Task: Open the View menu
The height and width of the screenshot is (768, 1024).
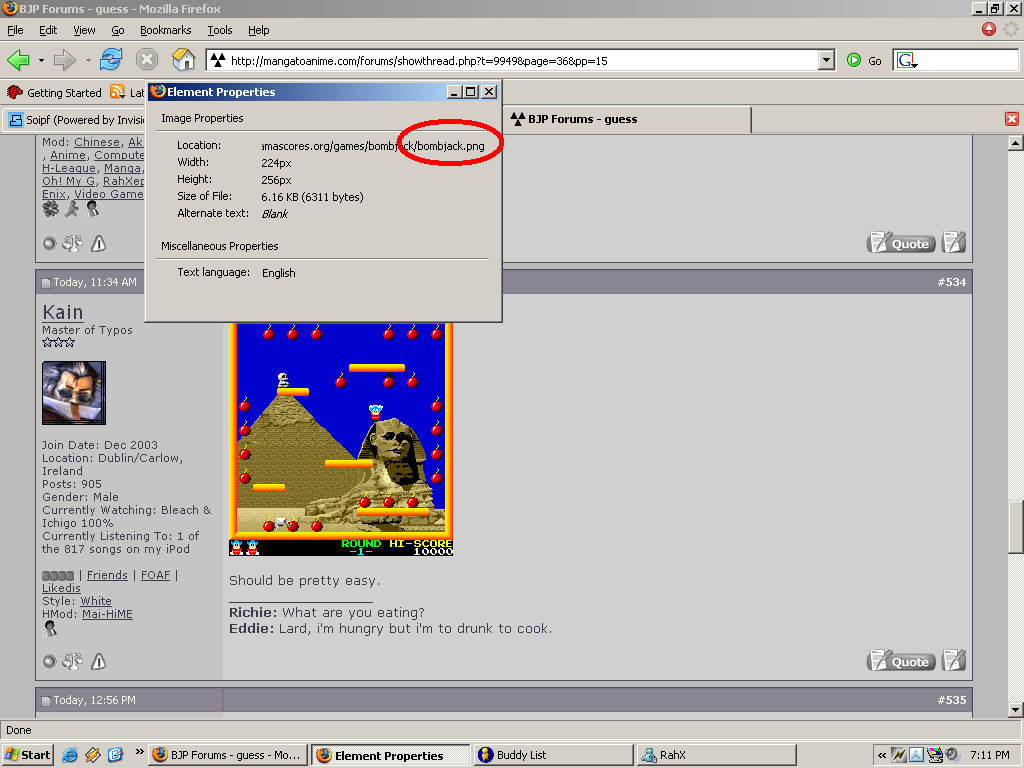Action: coord(84,30)
